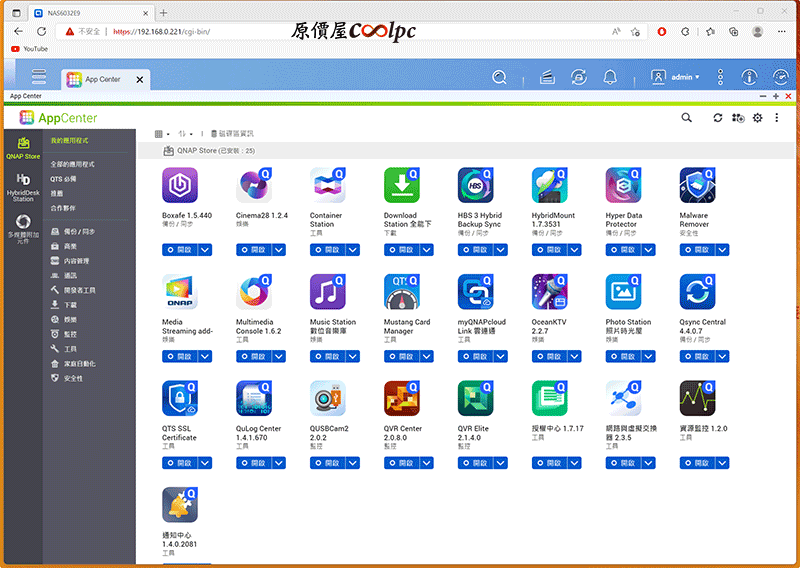
Task: Expand the dropdown arrow for Multimedia Console
Action: click(279, 357)
